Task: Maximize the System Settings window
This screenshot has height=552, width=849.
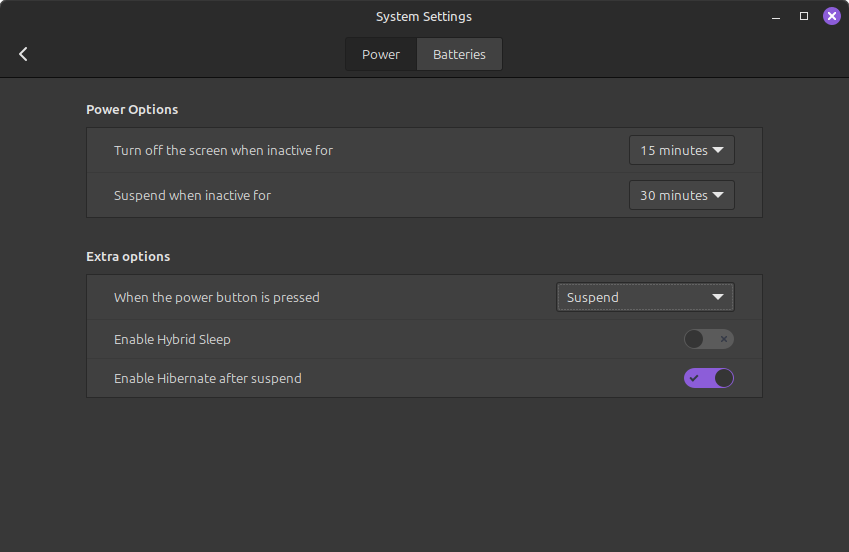Action: coord(804,17)
